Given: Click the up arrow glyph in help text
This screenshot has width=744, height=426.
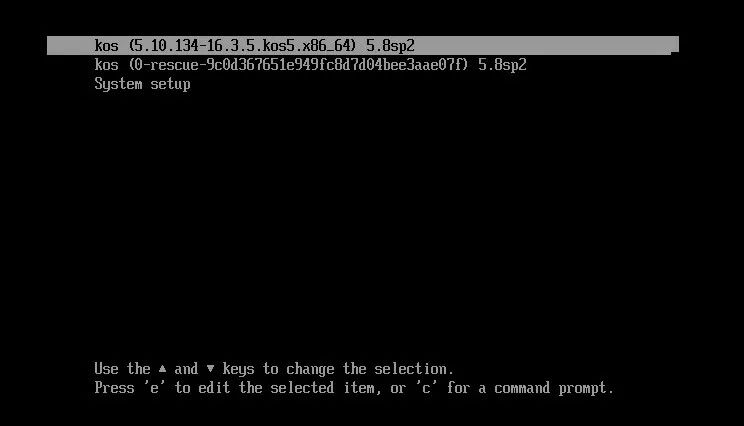Looking at the screenshot, I should click(162, 368).
